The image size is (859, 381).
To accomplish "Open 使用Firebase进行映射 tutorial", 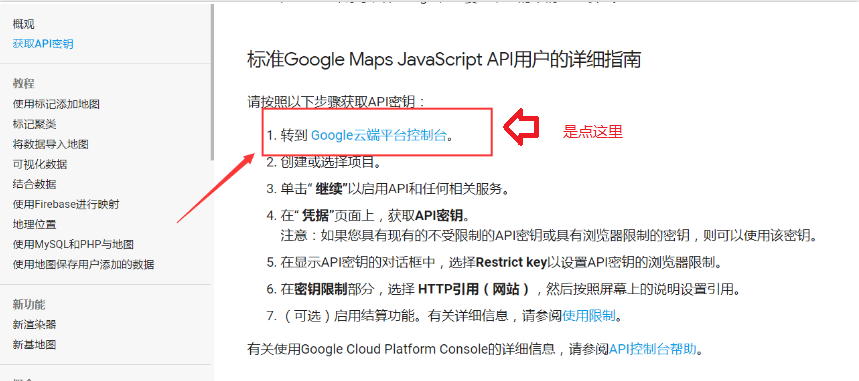I will click(66, 204).
